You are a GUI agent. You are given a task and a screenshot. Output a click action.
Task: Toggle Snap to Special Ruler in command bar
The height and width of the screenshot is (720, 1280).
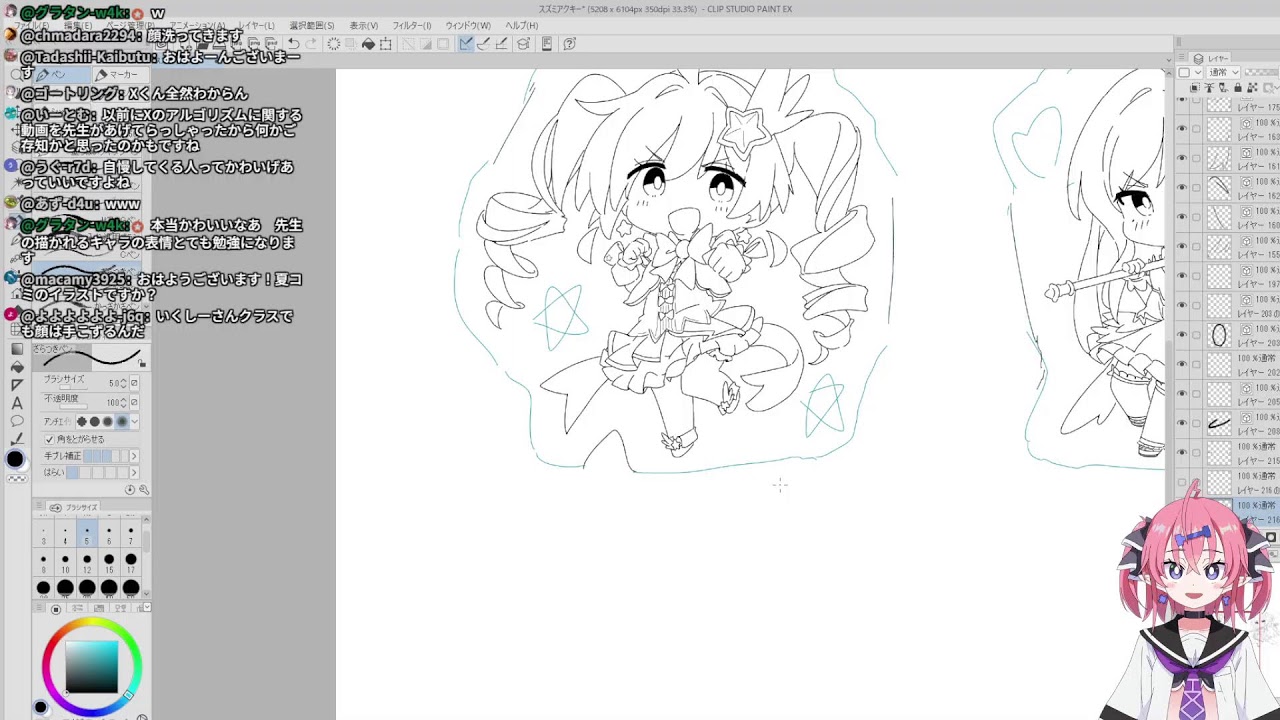(x=484, y=44)
